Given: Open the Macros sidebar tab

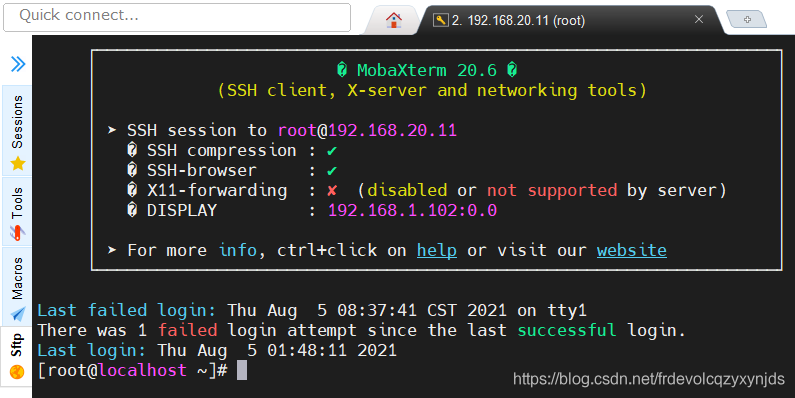Looking at the screenshot, I should [17, 286].
